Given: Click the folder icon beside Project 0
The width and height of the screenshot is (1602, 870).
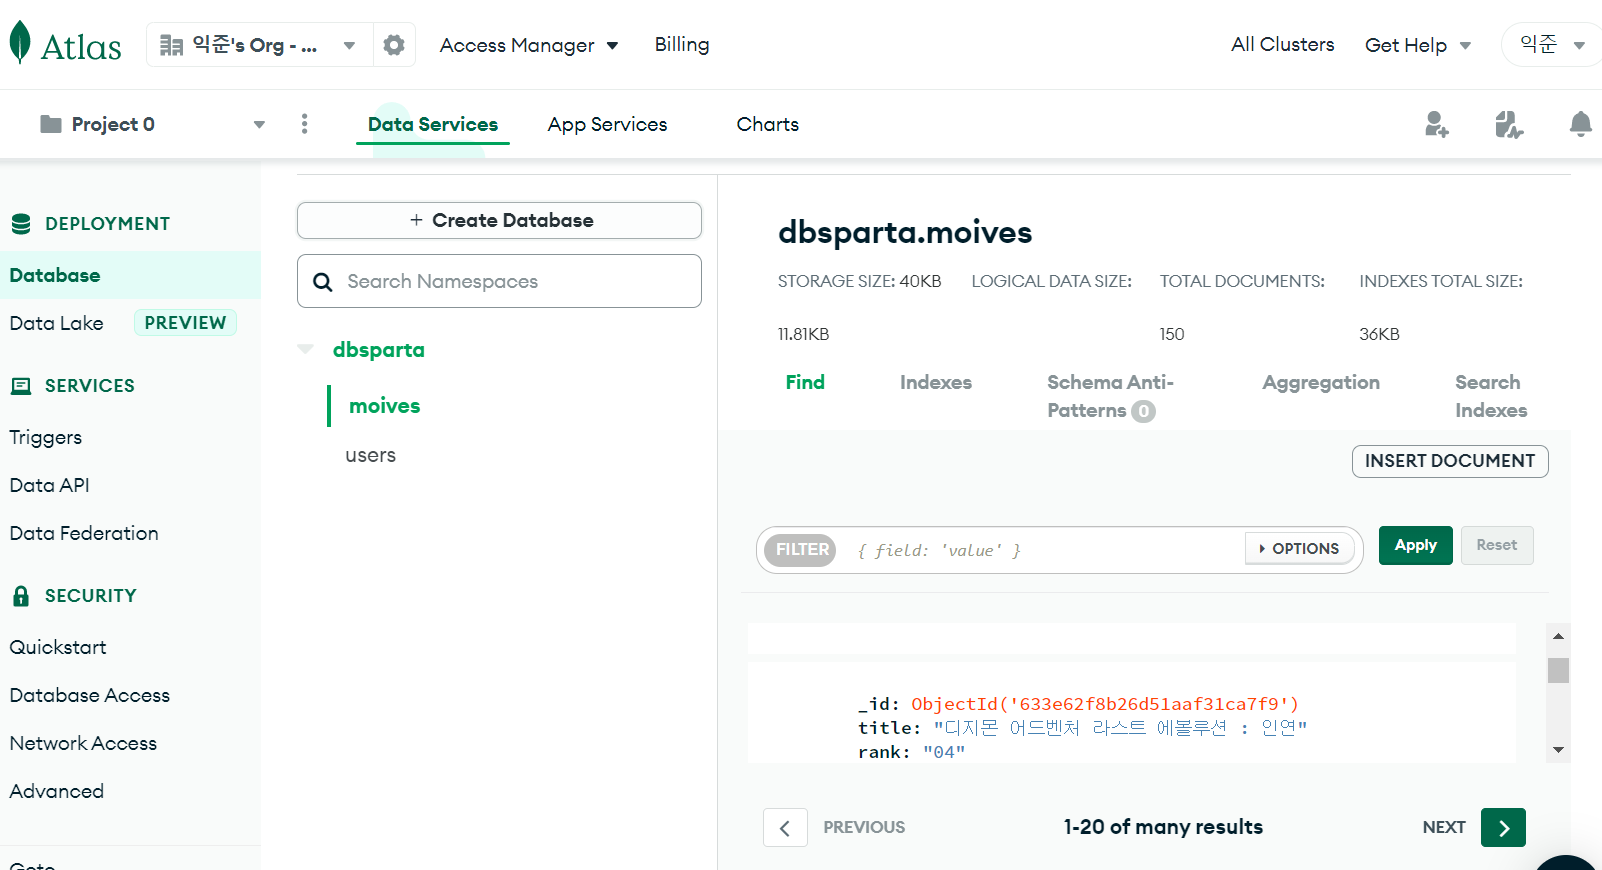Looking at the screenshot, I should [x=51, y=124].
